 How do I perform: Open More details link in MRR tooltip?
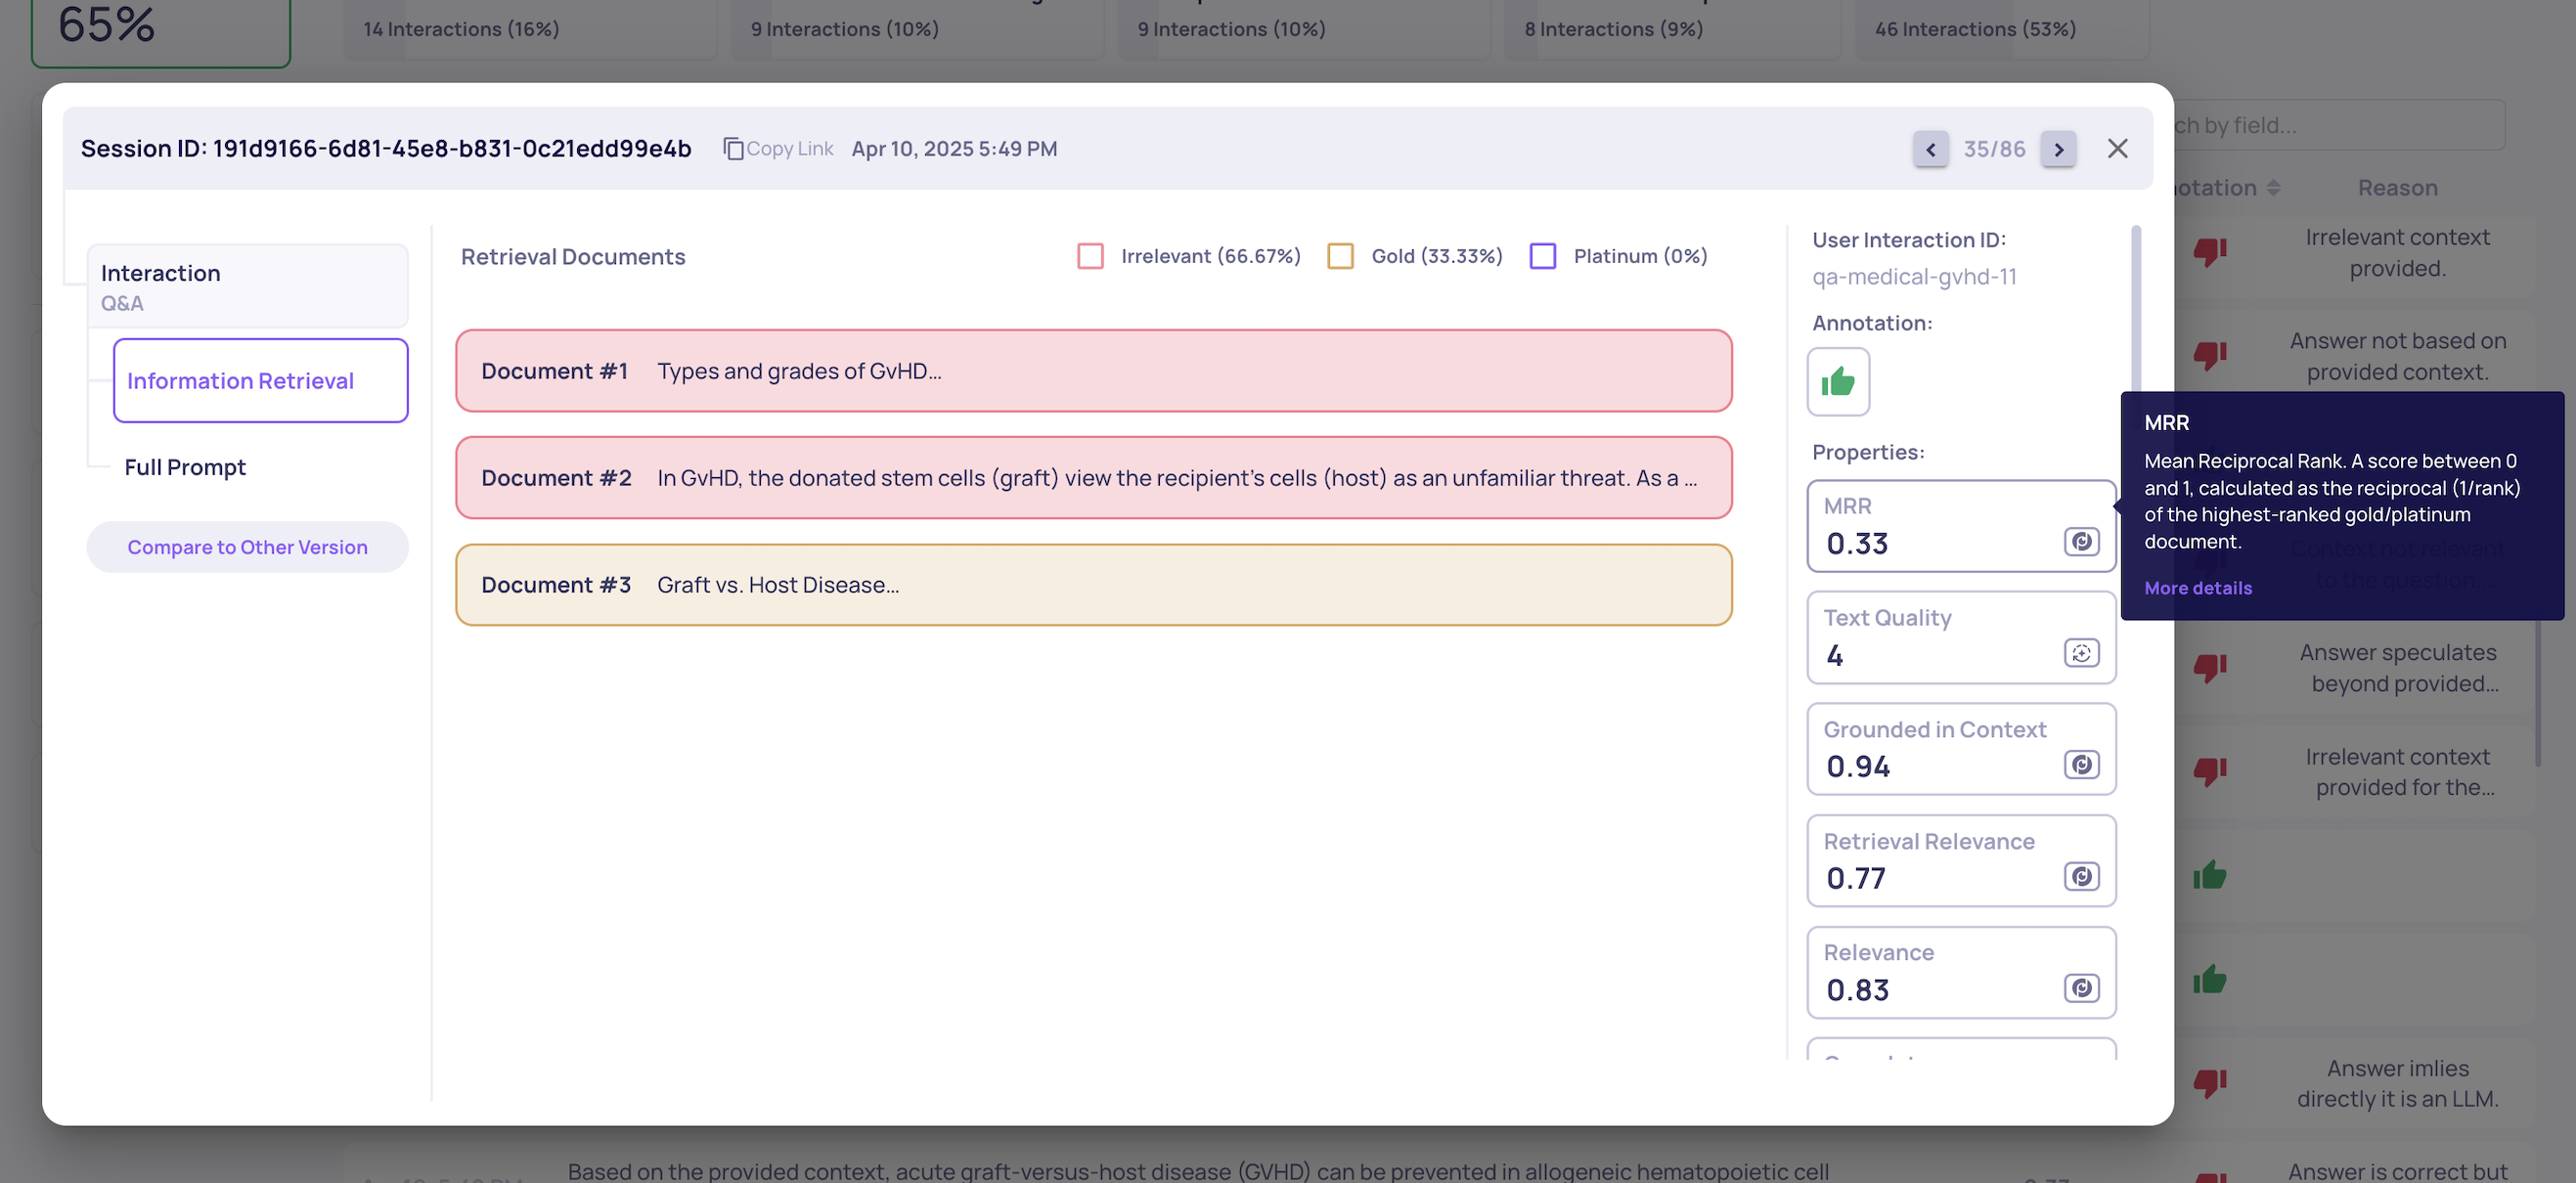(x=2197, y=588)
